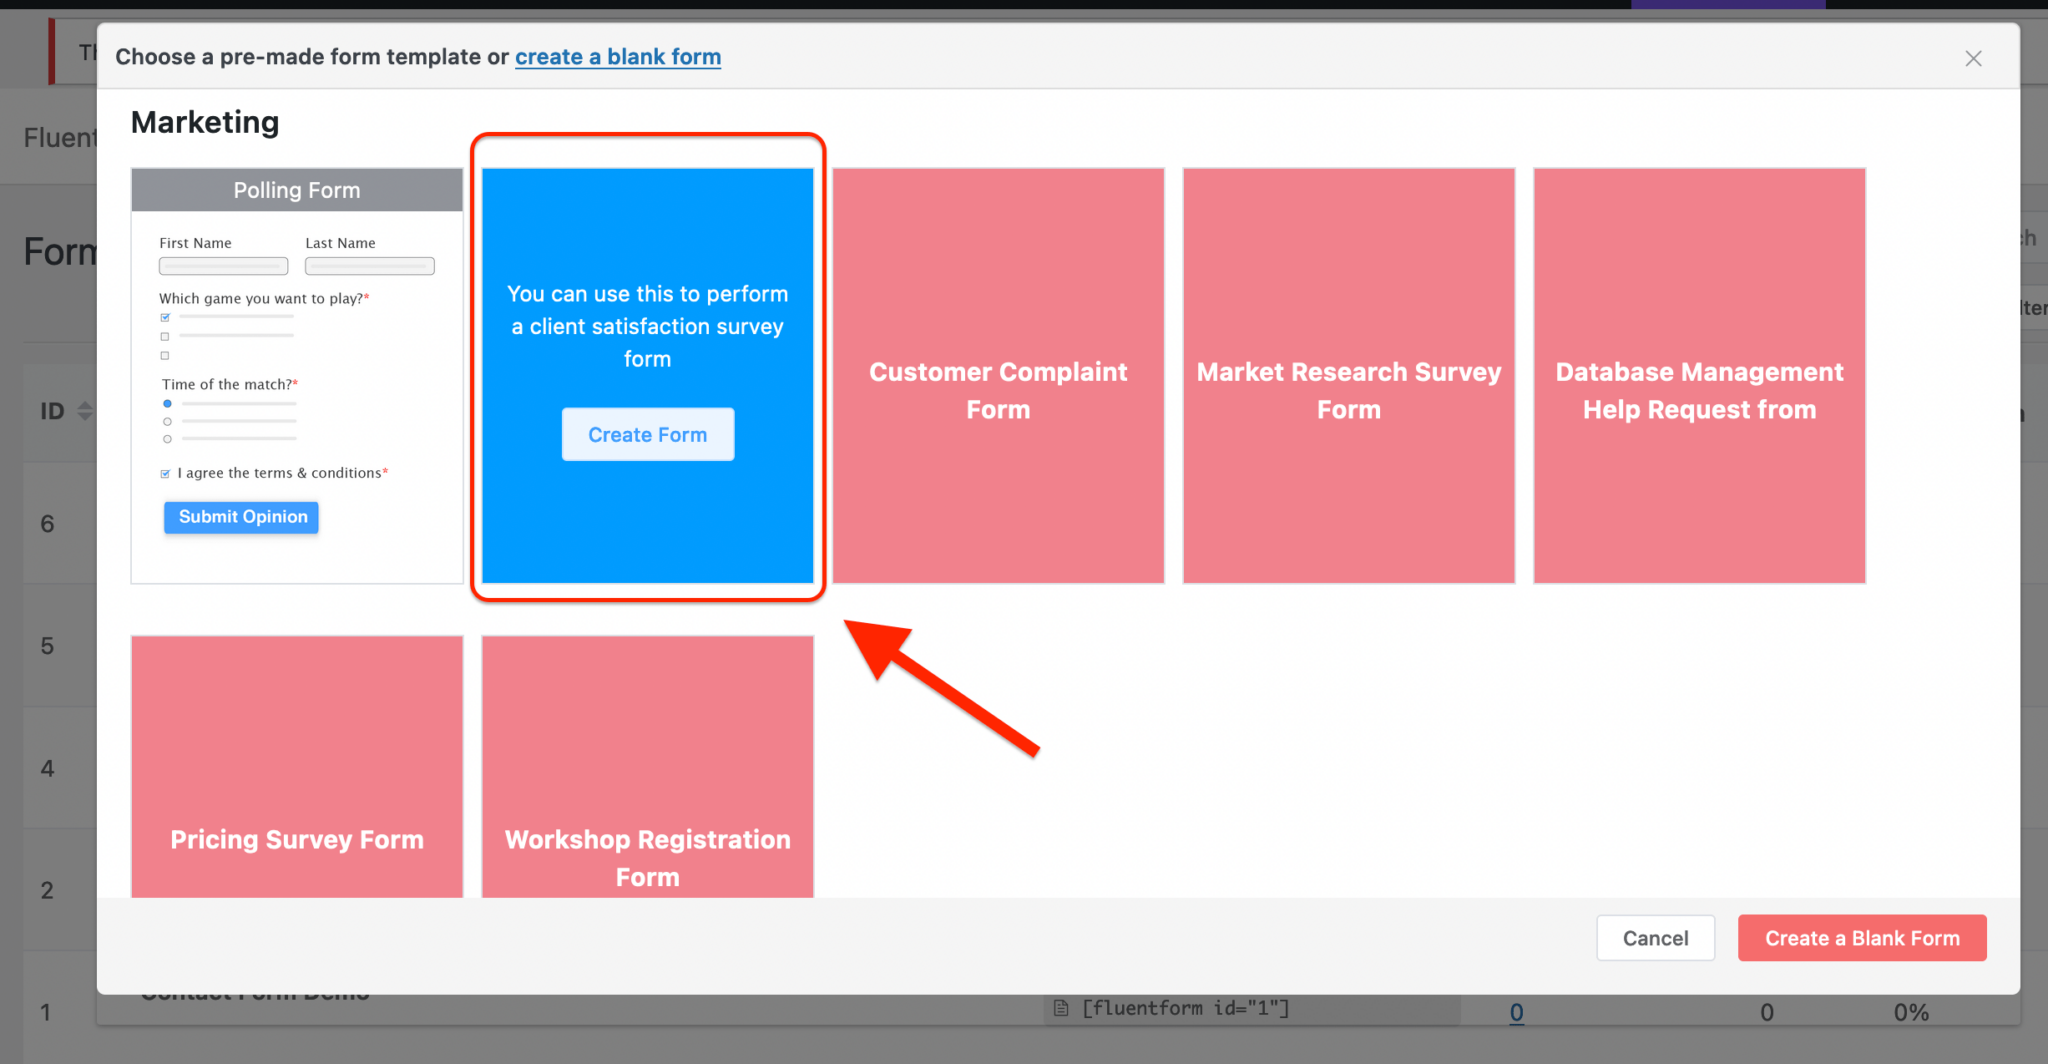
Task: Select the Customer Complaint Form template
Action: [997, 375]
